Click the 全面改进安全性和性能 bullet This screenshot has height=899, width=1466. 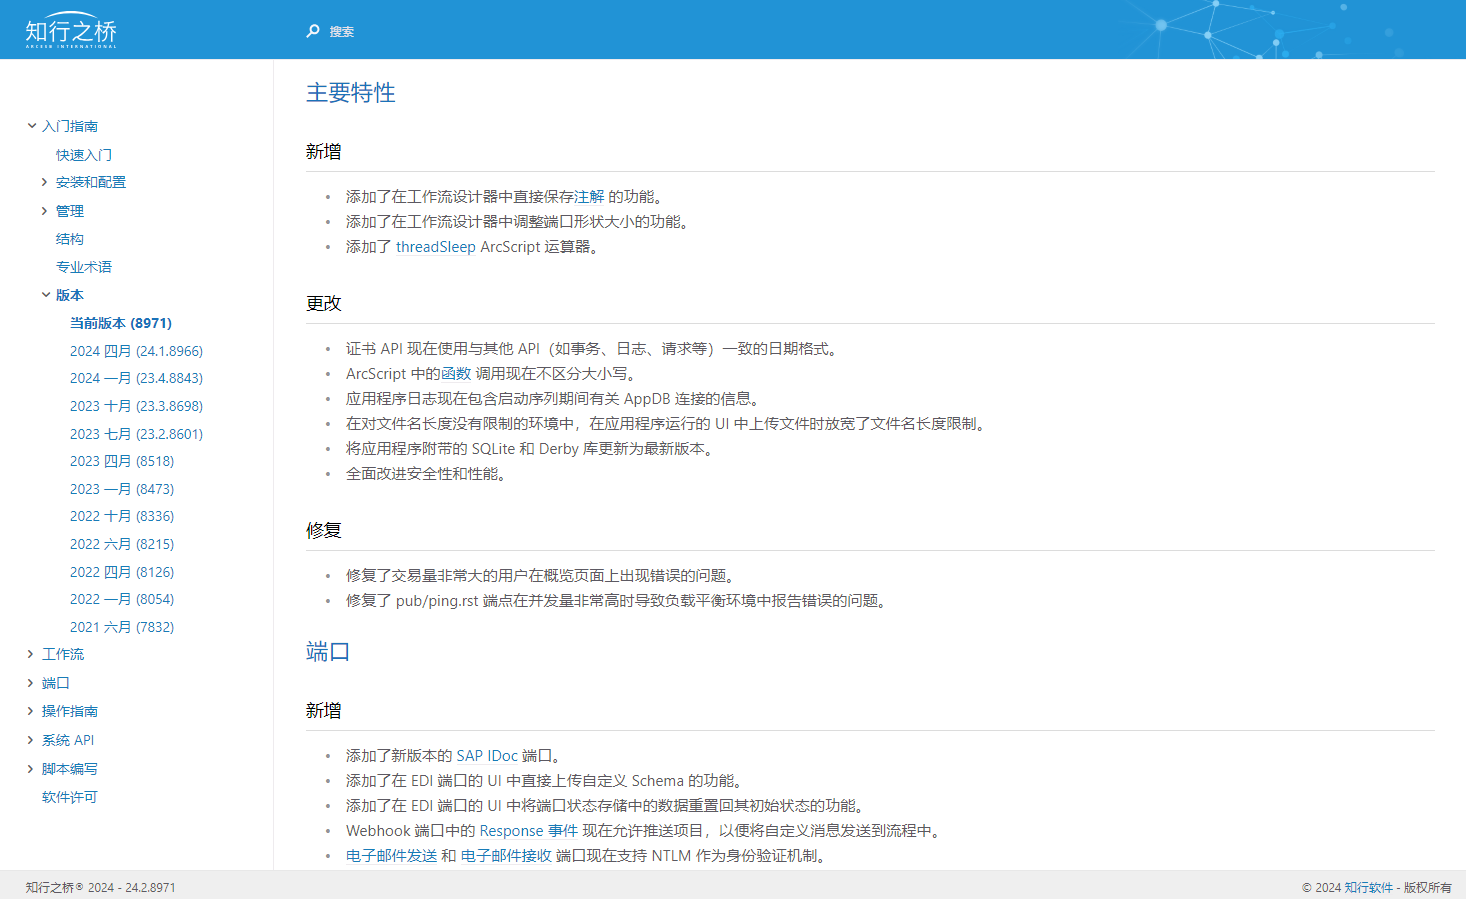tap(428, 474)
